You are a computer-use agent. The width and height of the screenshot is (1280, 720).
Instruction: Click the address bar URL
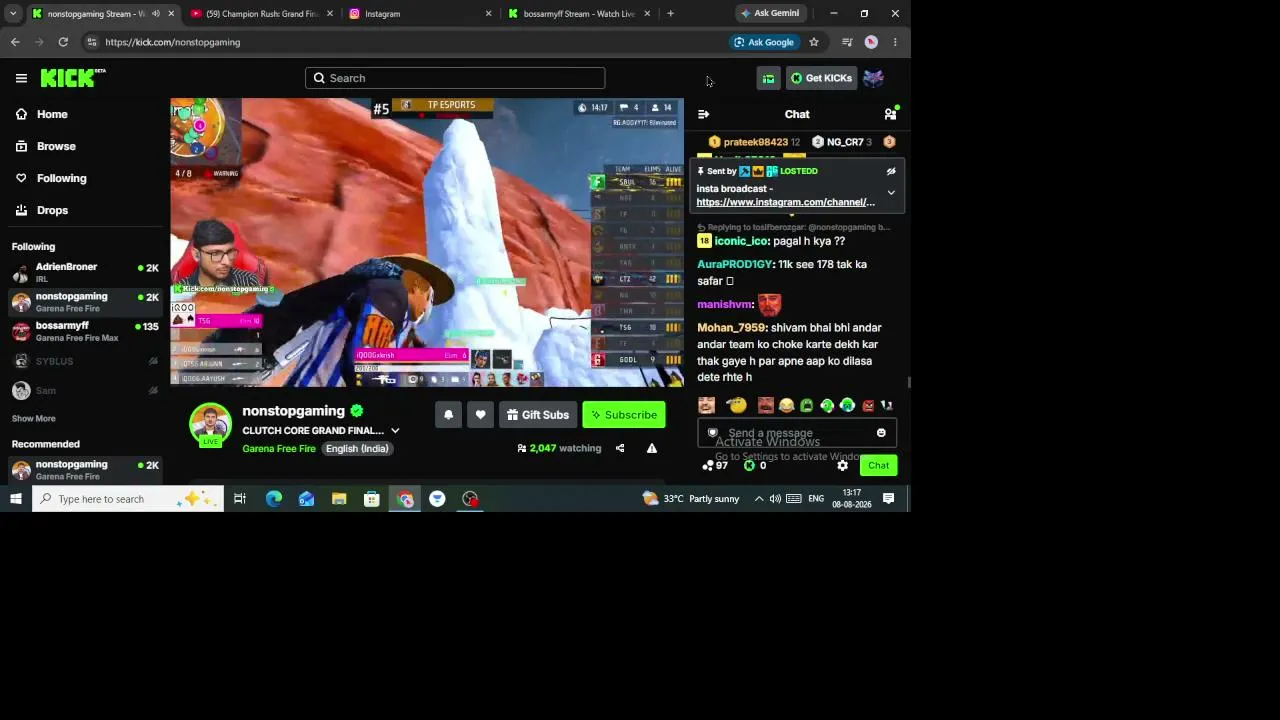tap(172, 42)
